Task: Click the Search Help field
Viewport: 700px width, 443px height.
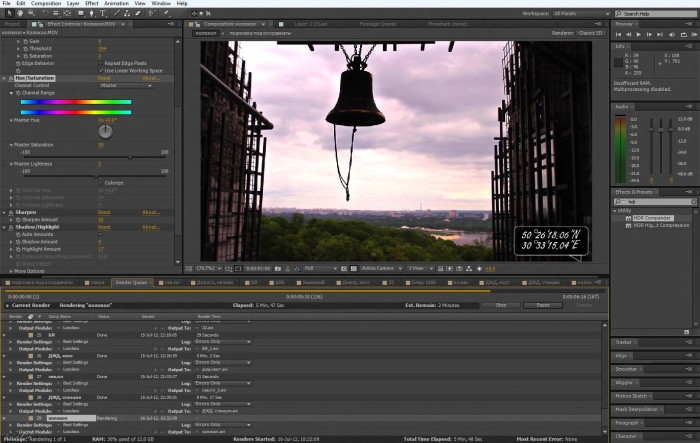Action: 656,14
